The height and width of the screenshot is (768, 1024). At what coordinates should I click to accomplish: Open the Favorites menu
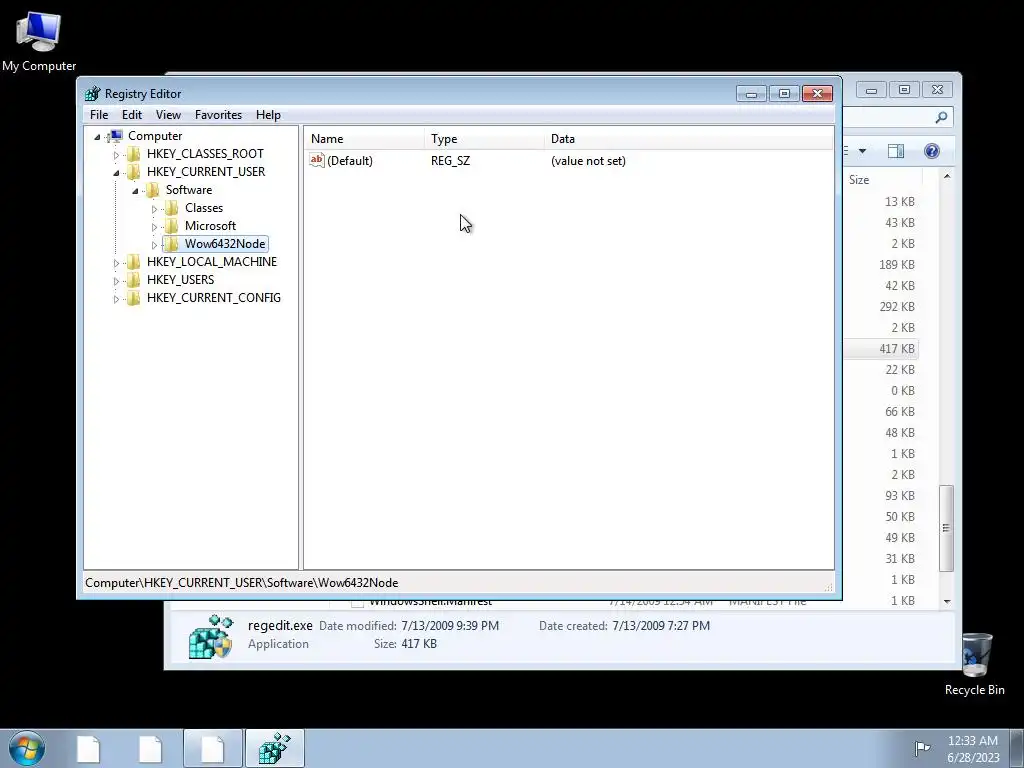[x=218, y=115]
